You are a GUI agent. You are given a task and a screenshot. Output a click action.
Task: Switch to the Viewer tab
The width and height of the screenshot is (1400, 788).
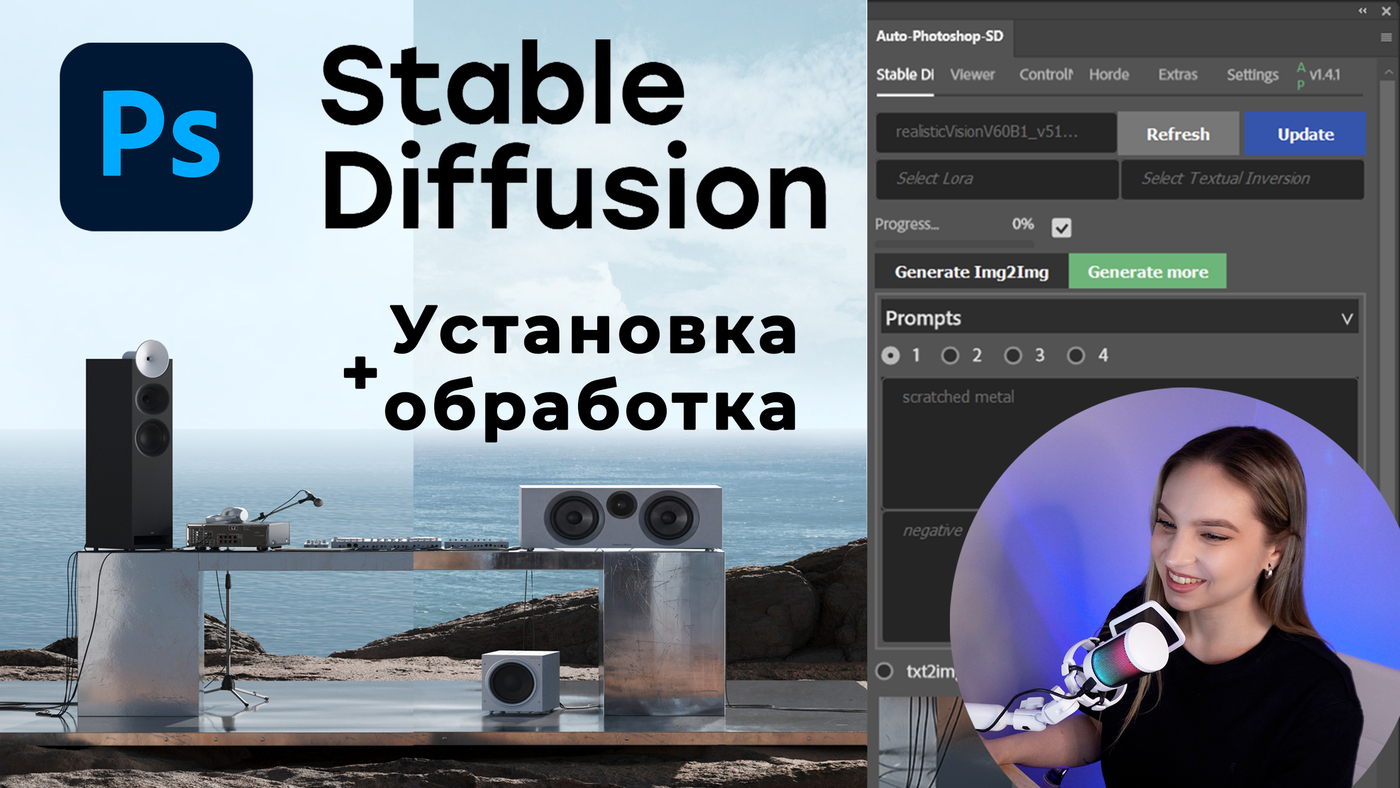point(972,74)
